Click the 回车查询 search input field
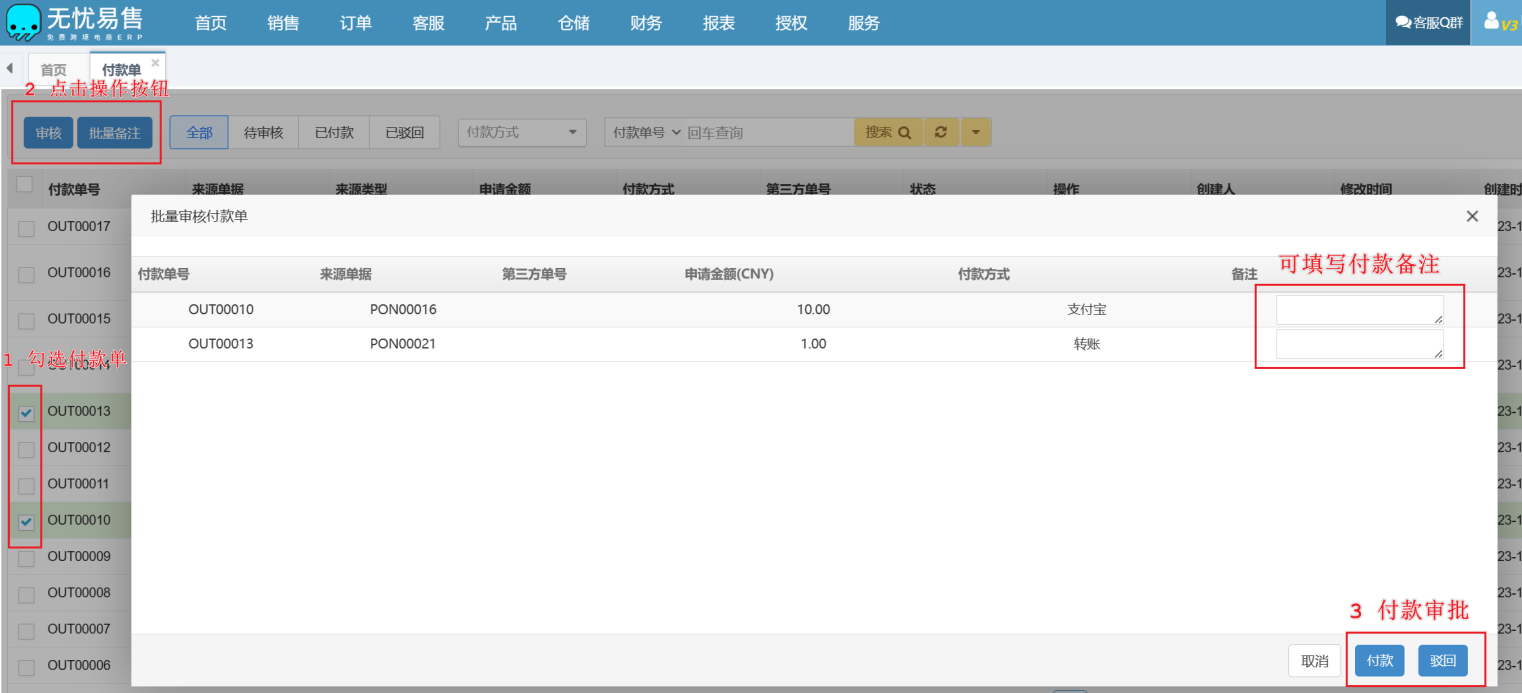 tap(767, 132)
